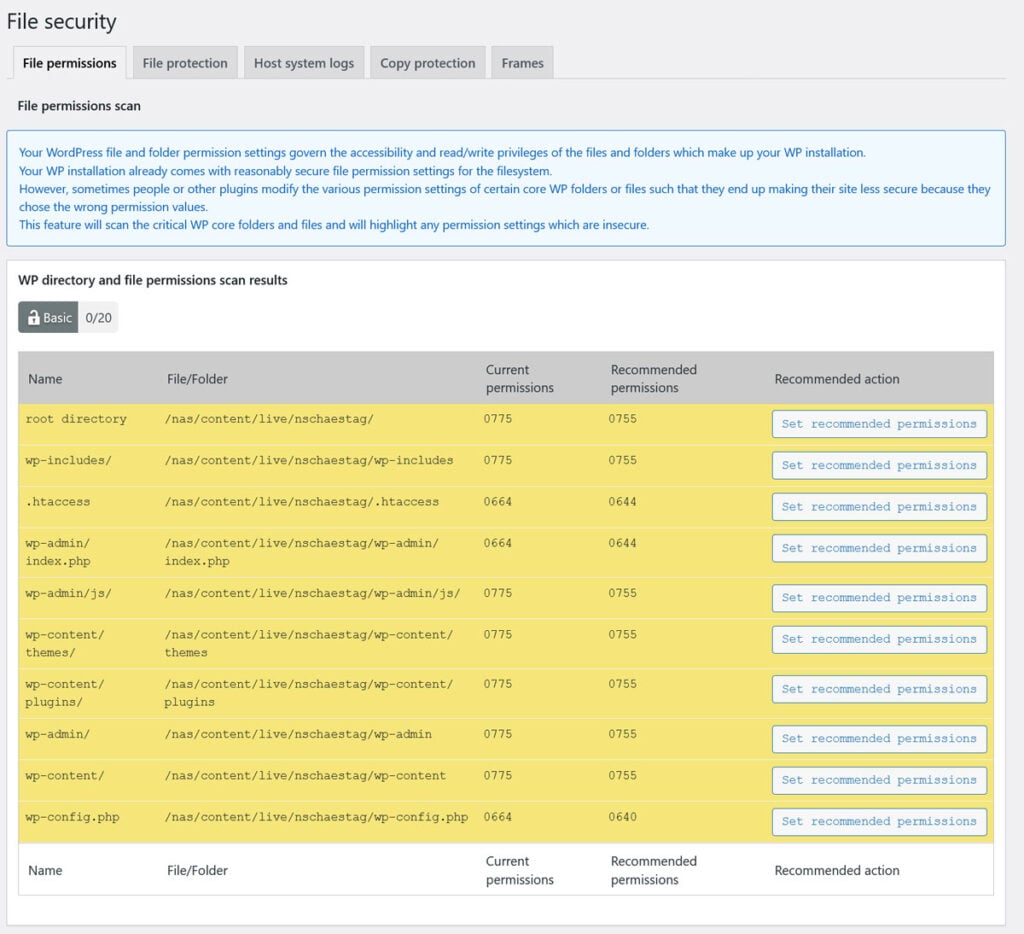
Task: Fix permissions for the wp-admin/js/ folder
Action: point(878,597)
